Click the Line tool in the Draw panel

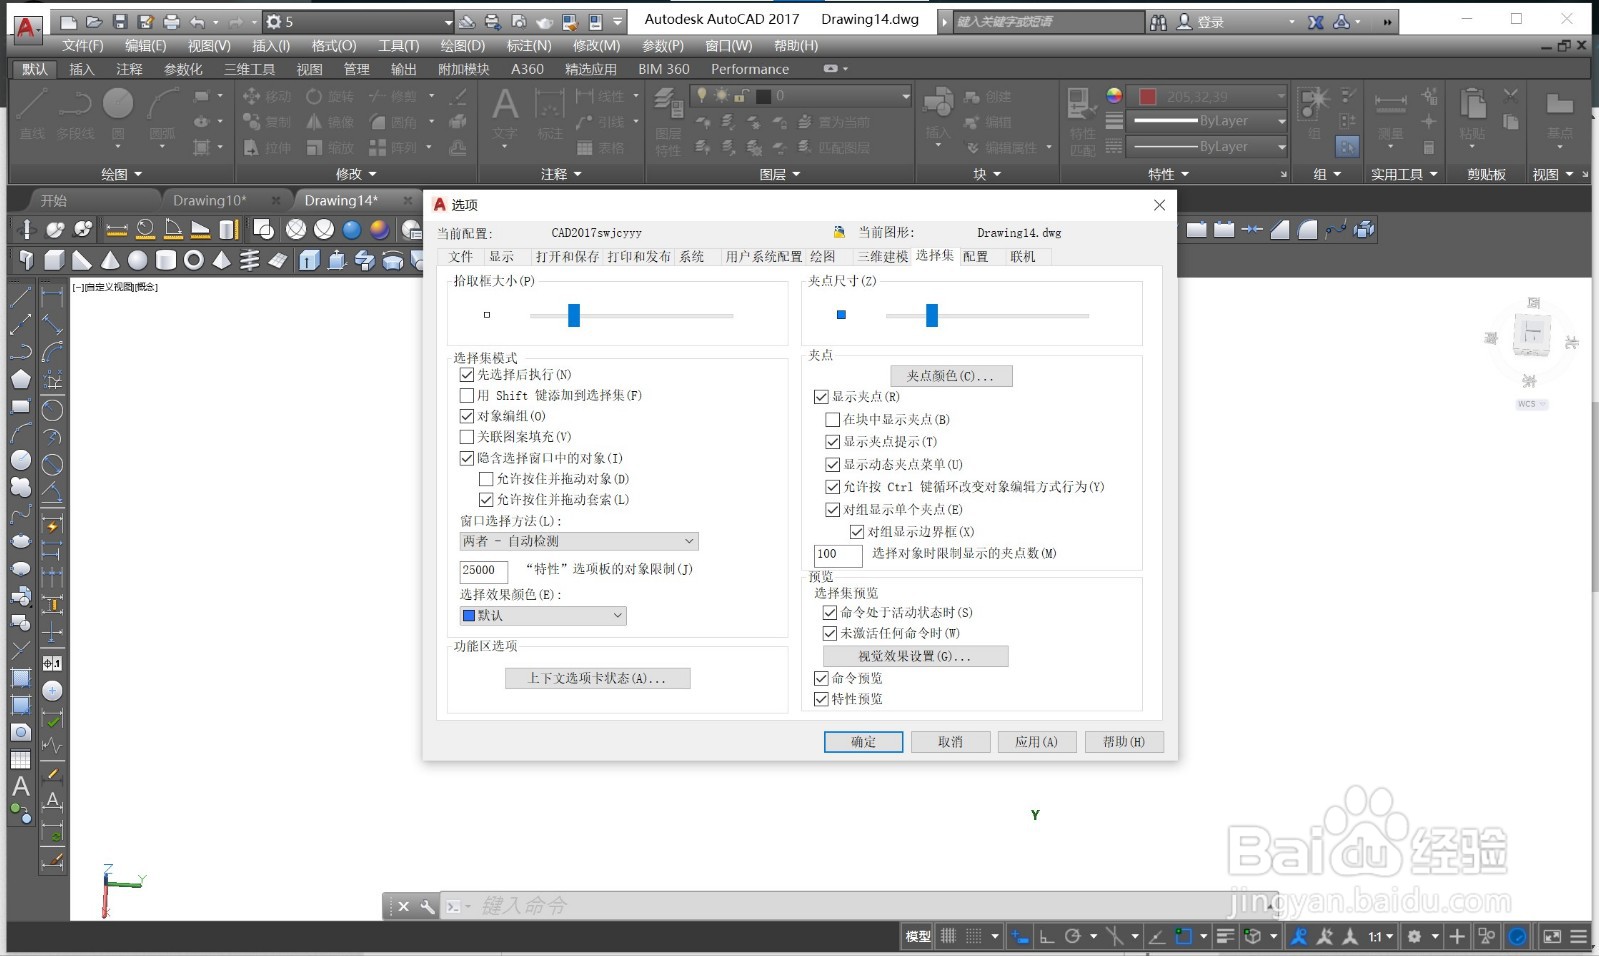(32, 111)
